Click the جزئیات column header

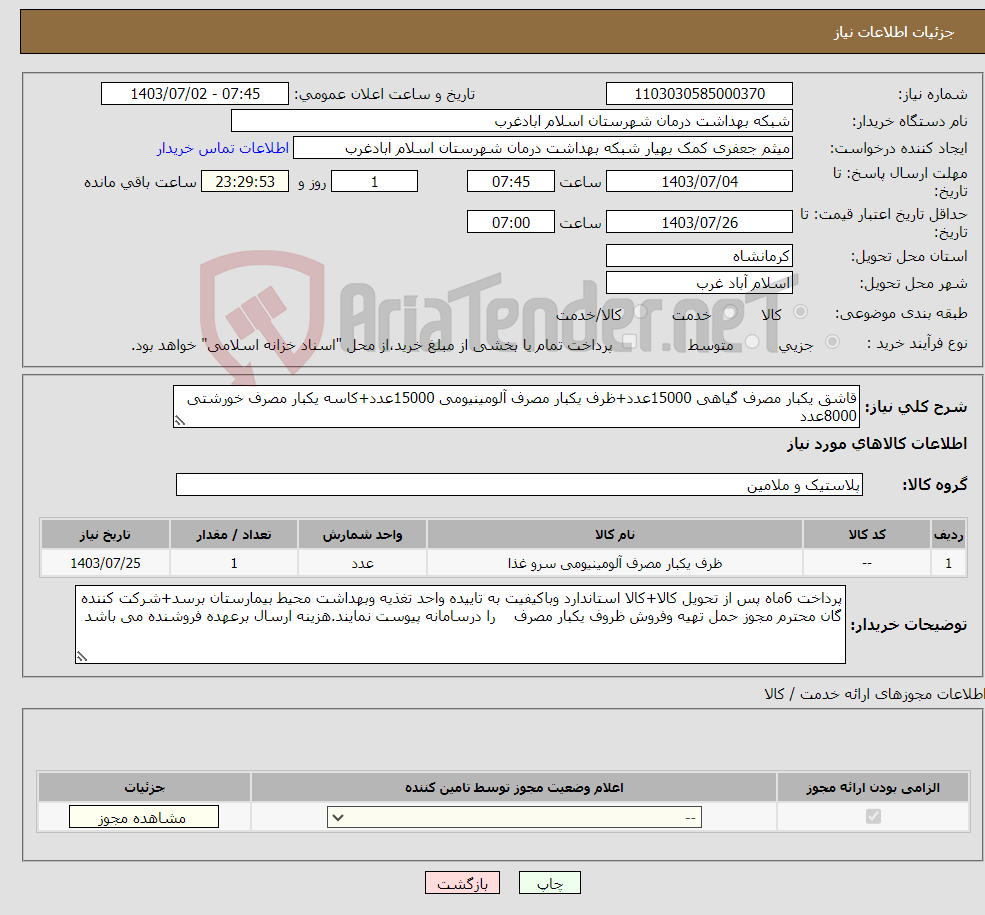coord(144,788)
